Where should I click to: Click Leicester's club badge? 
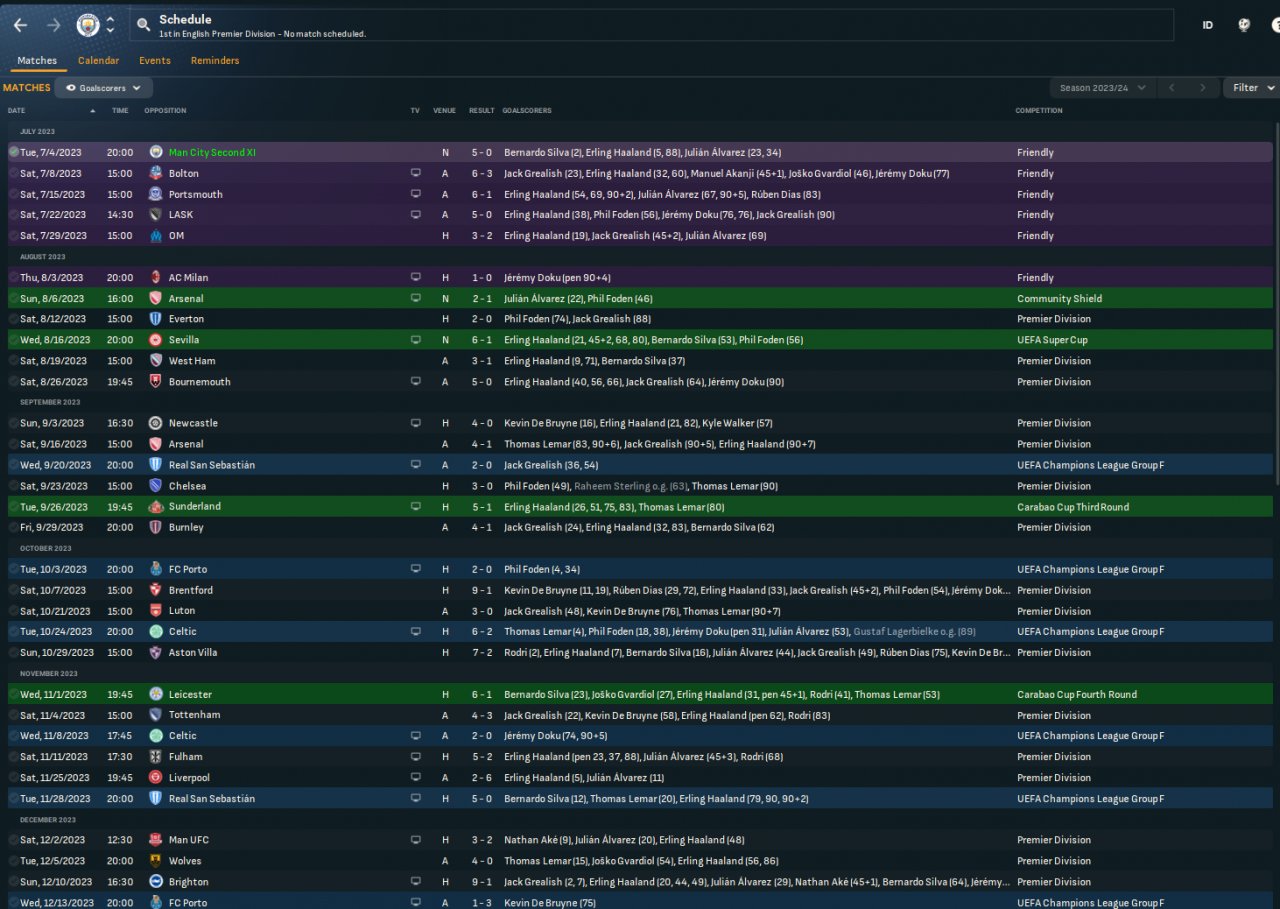coord(155,694)
